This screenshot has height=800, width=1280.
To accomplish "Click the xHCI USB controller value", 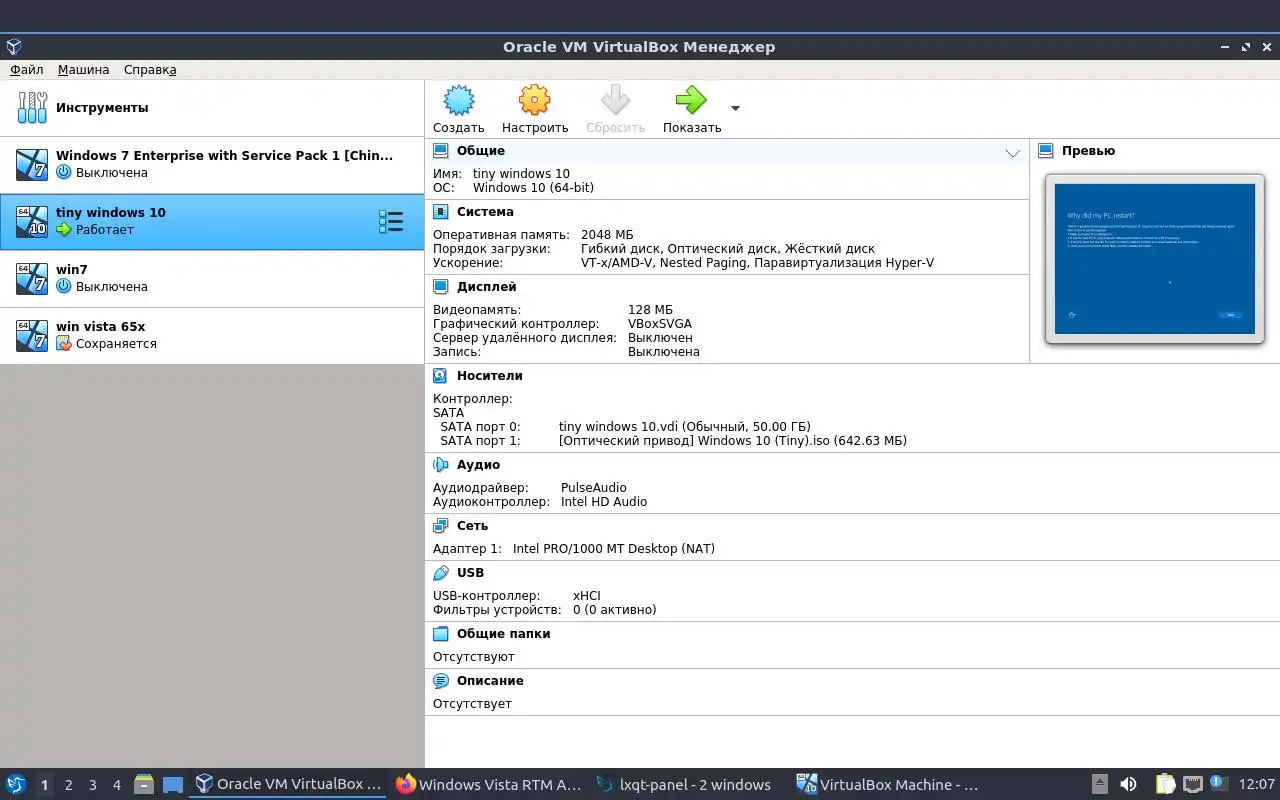I will [587, 596].
